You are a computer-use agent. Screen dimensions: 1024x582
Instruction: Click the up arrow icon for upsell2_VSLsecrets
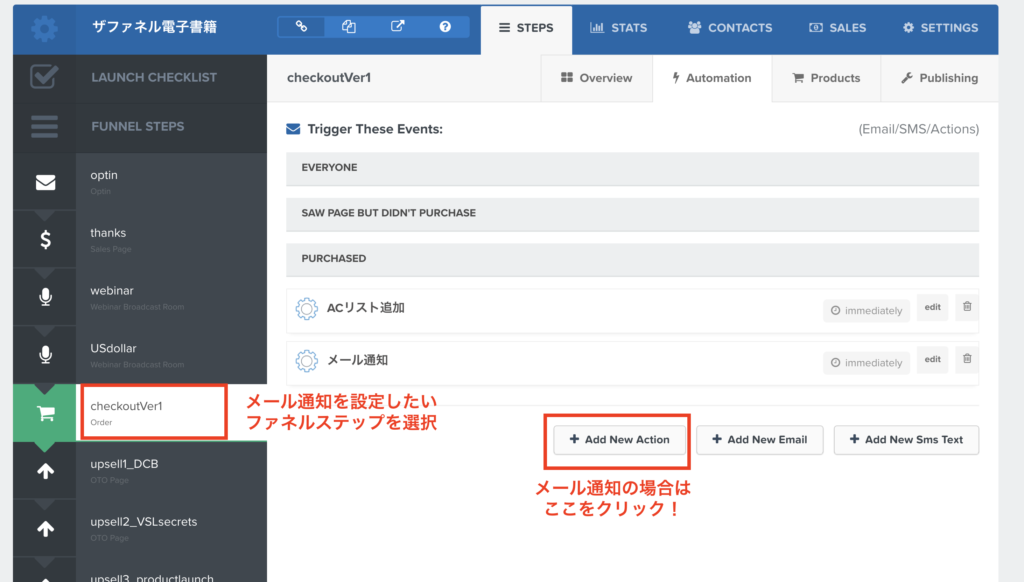(45, 528)
